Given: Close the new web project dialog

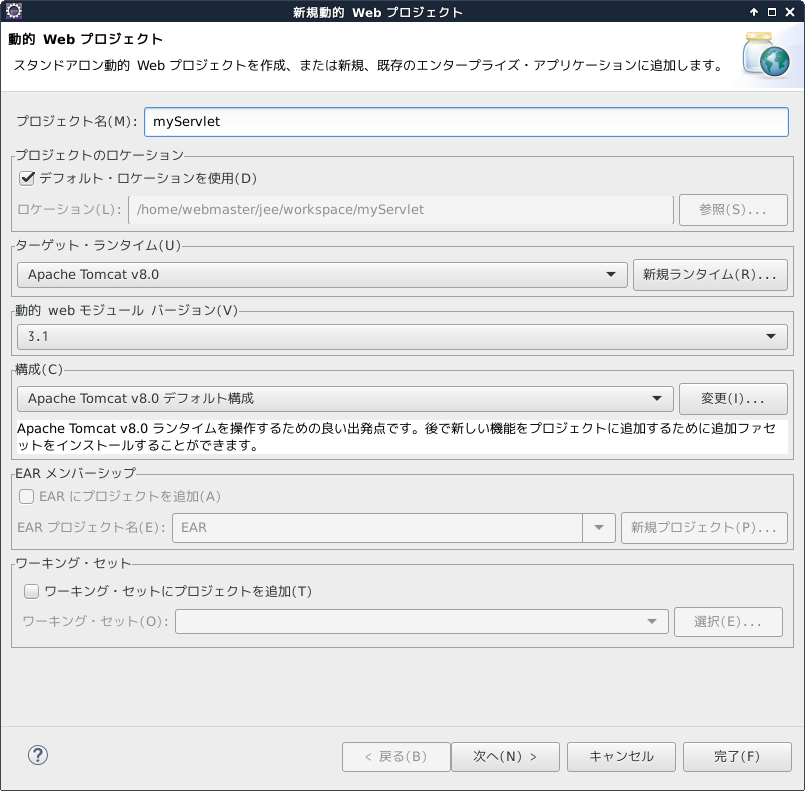Looking at the screenshot, I should coord(790,12).
